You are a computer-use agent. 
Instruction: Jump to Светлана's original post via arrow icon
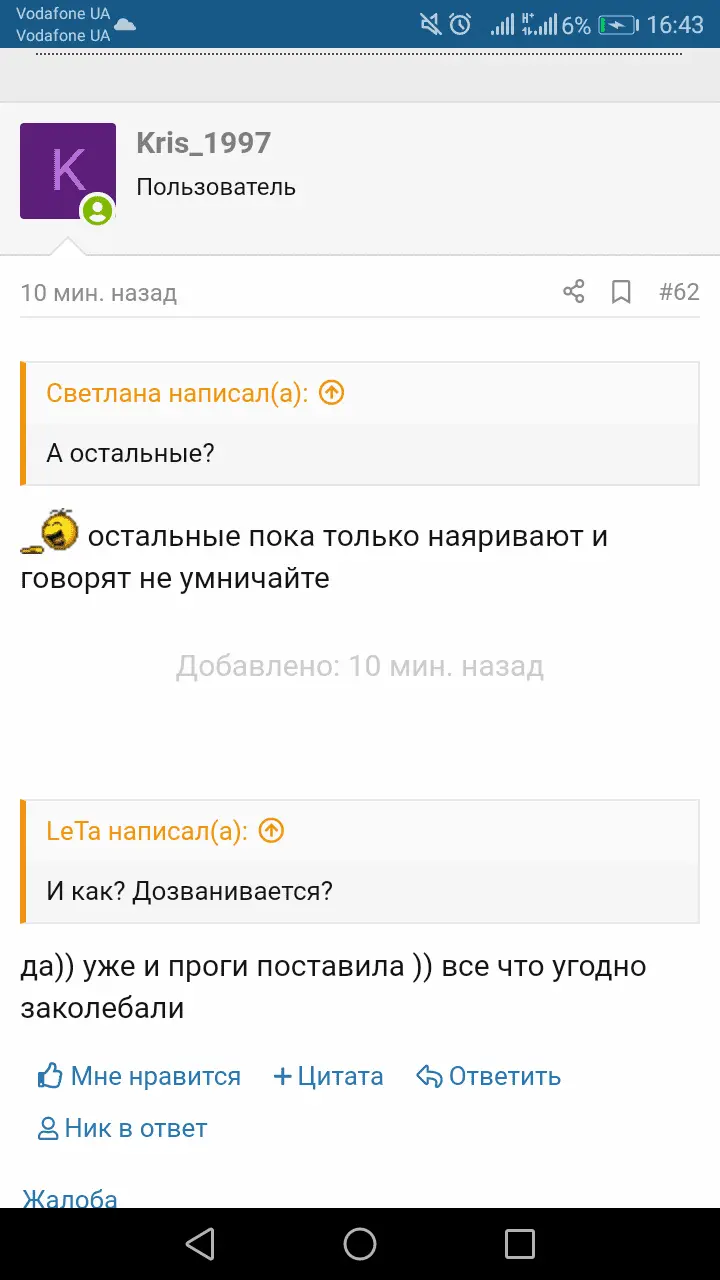tap(331, 393)
